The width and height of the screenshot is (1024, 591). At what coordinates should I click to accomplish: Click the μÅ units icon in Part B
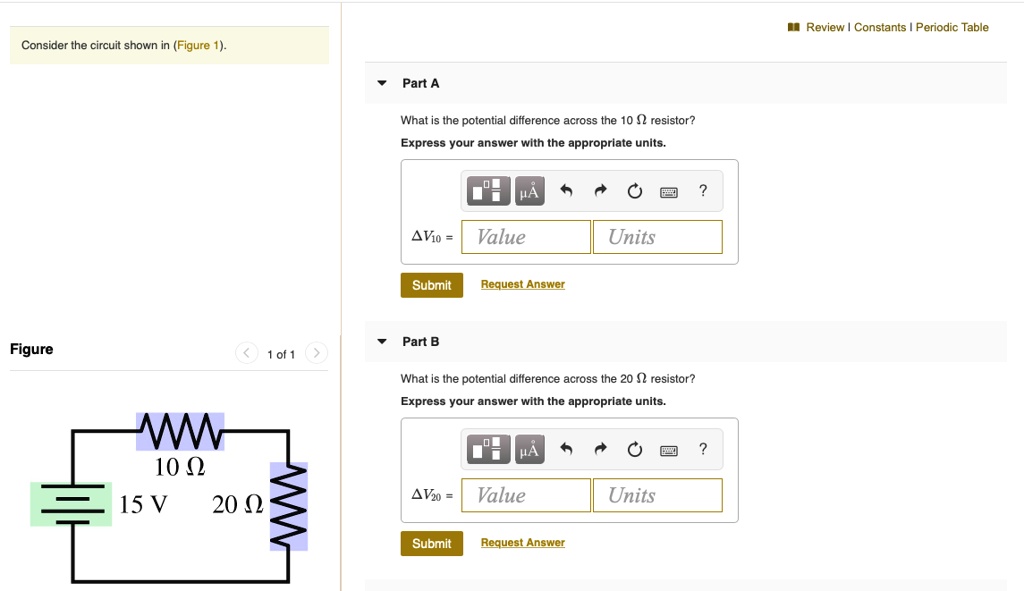tap(528, 448)
